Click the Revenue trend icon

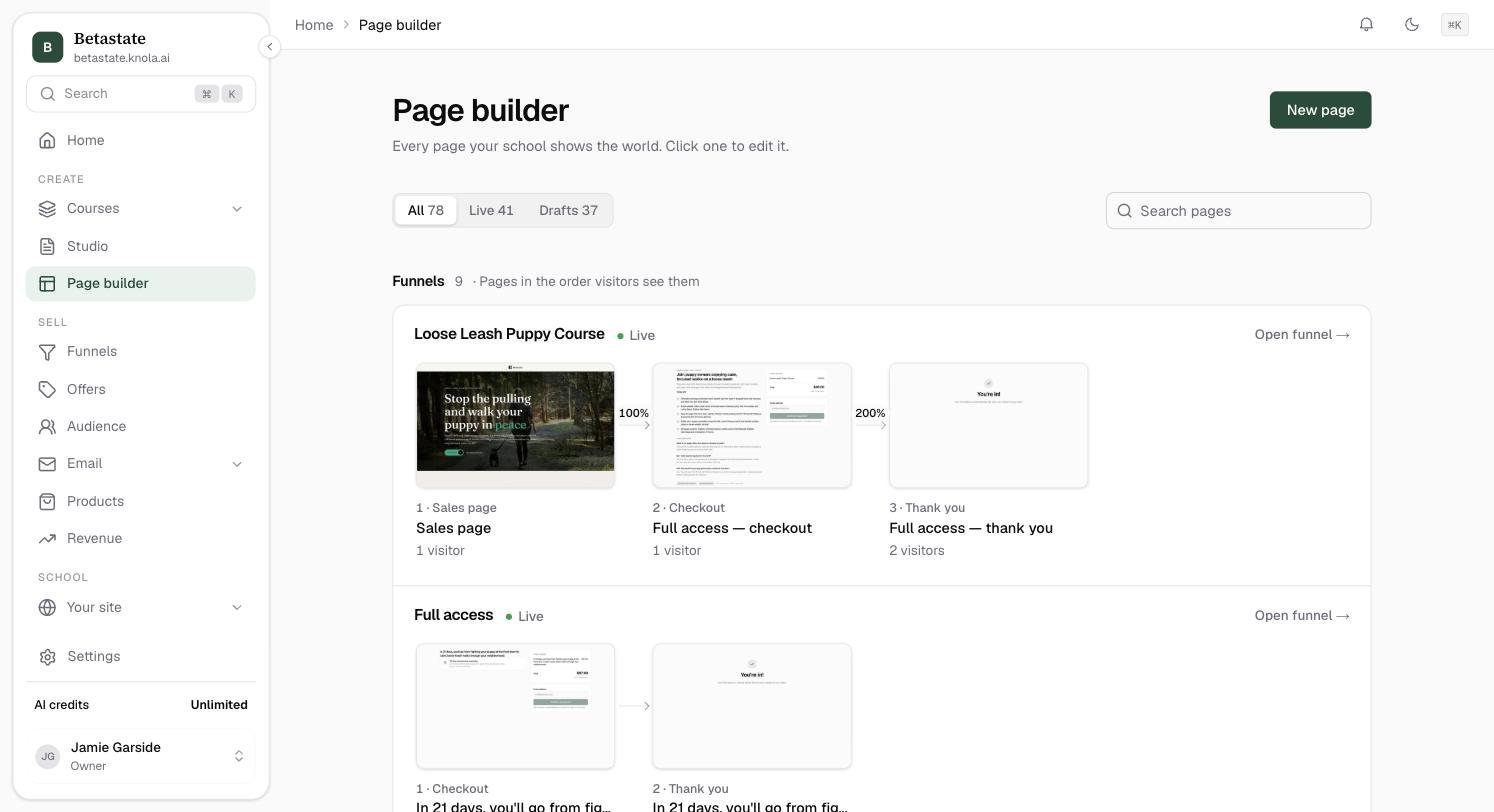pos(47,539)
